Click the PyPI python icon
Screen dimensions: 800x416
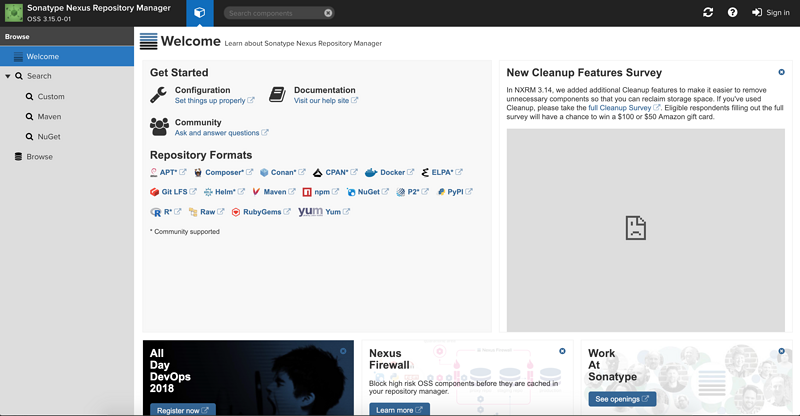pos(441,192)
